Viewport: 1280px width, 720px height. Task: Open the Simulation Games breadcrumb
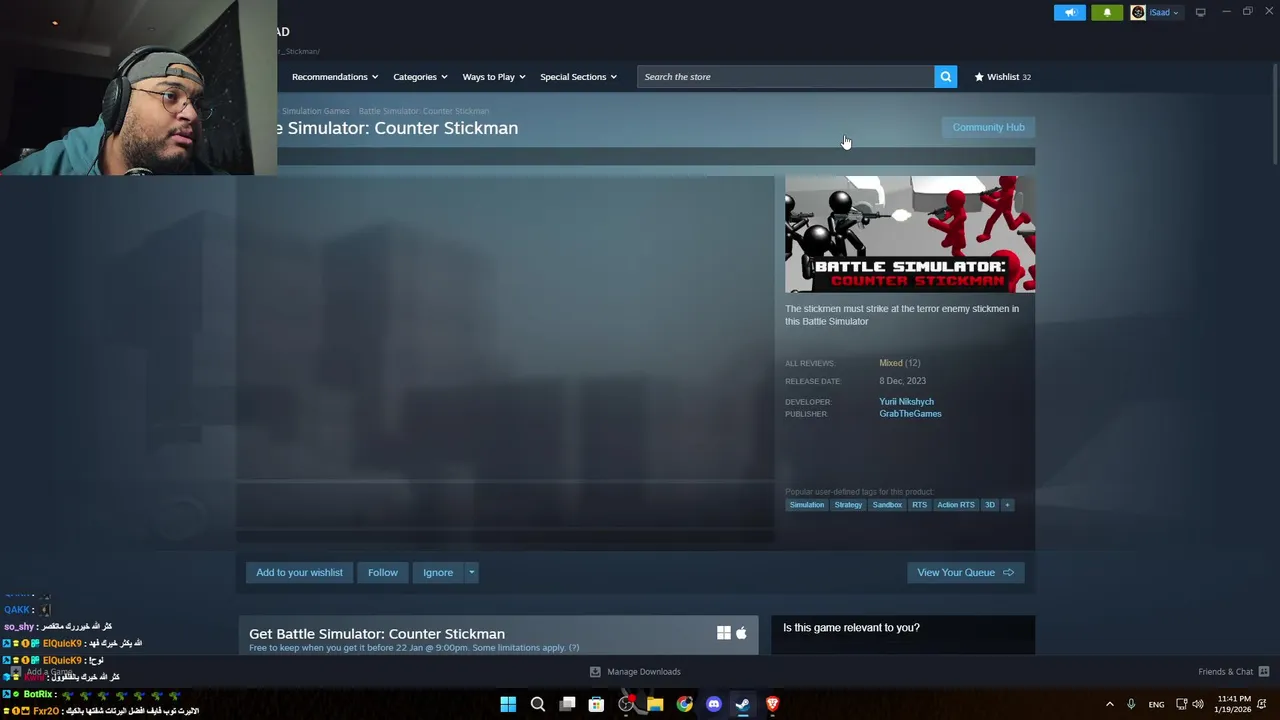coord(315,111)
